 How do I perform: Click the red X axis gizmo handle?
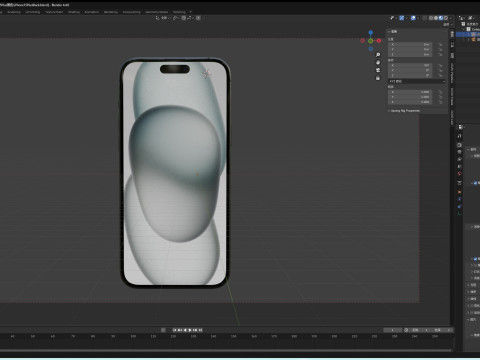(x=379, y=41)
